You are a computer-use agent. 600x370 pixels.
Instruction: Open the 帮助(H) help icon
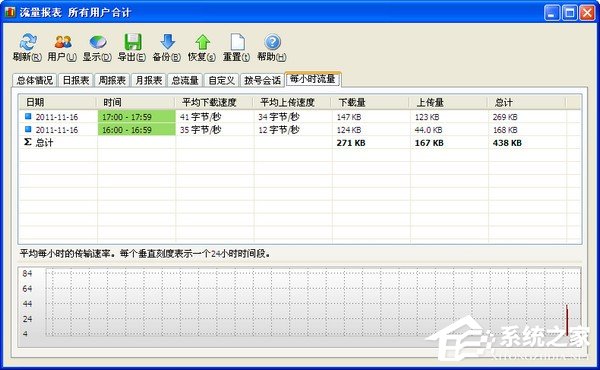pyautogui.click(x=272, y=42)
